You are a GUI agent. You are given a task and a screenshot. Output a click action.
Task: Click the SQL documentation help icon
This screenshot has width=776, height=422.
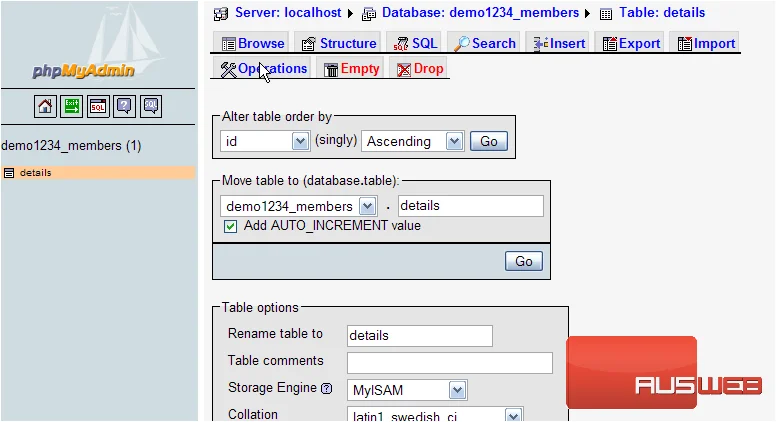(151, 106)
